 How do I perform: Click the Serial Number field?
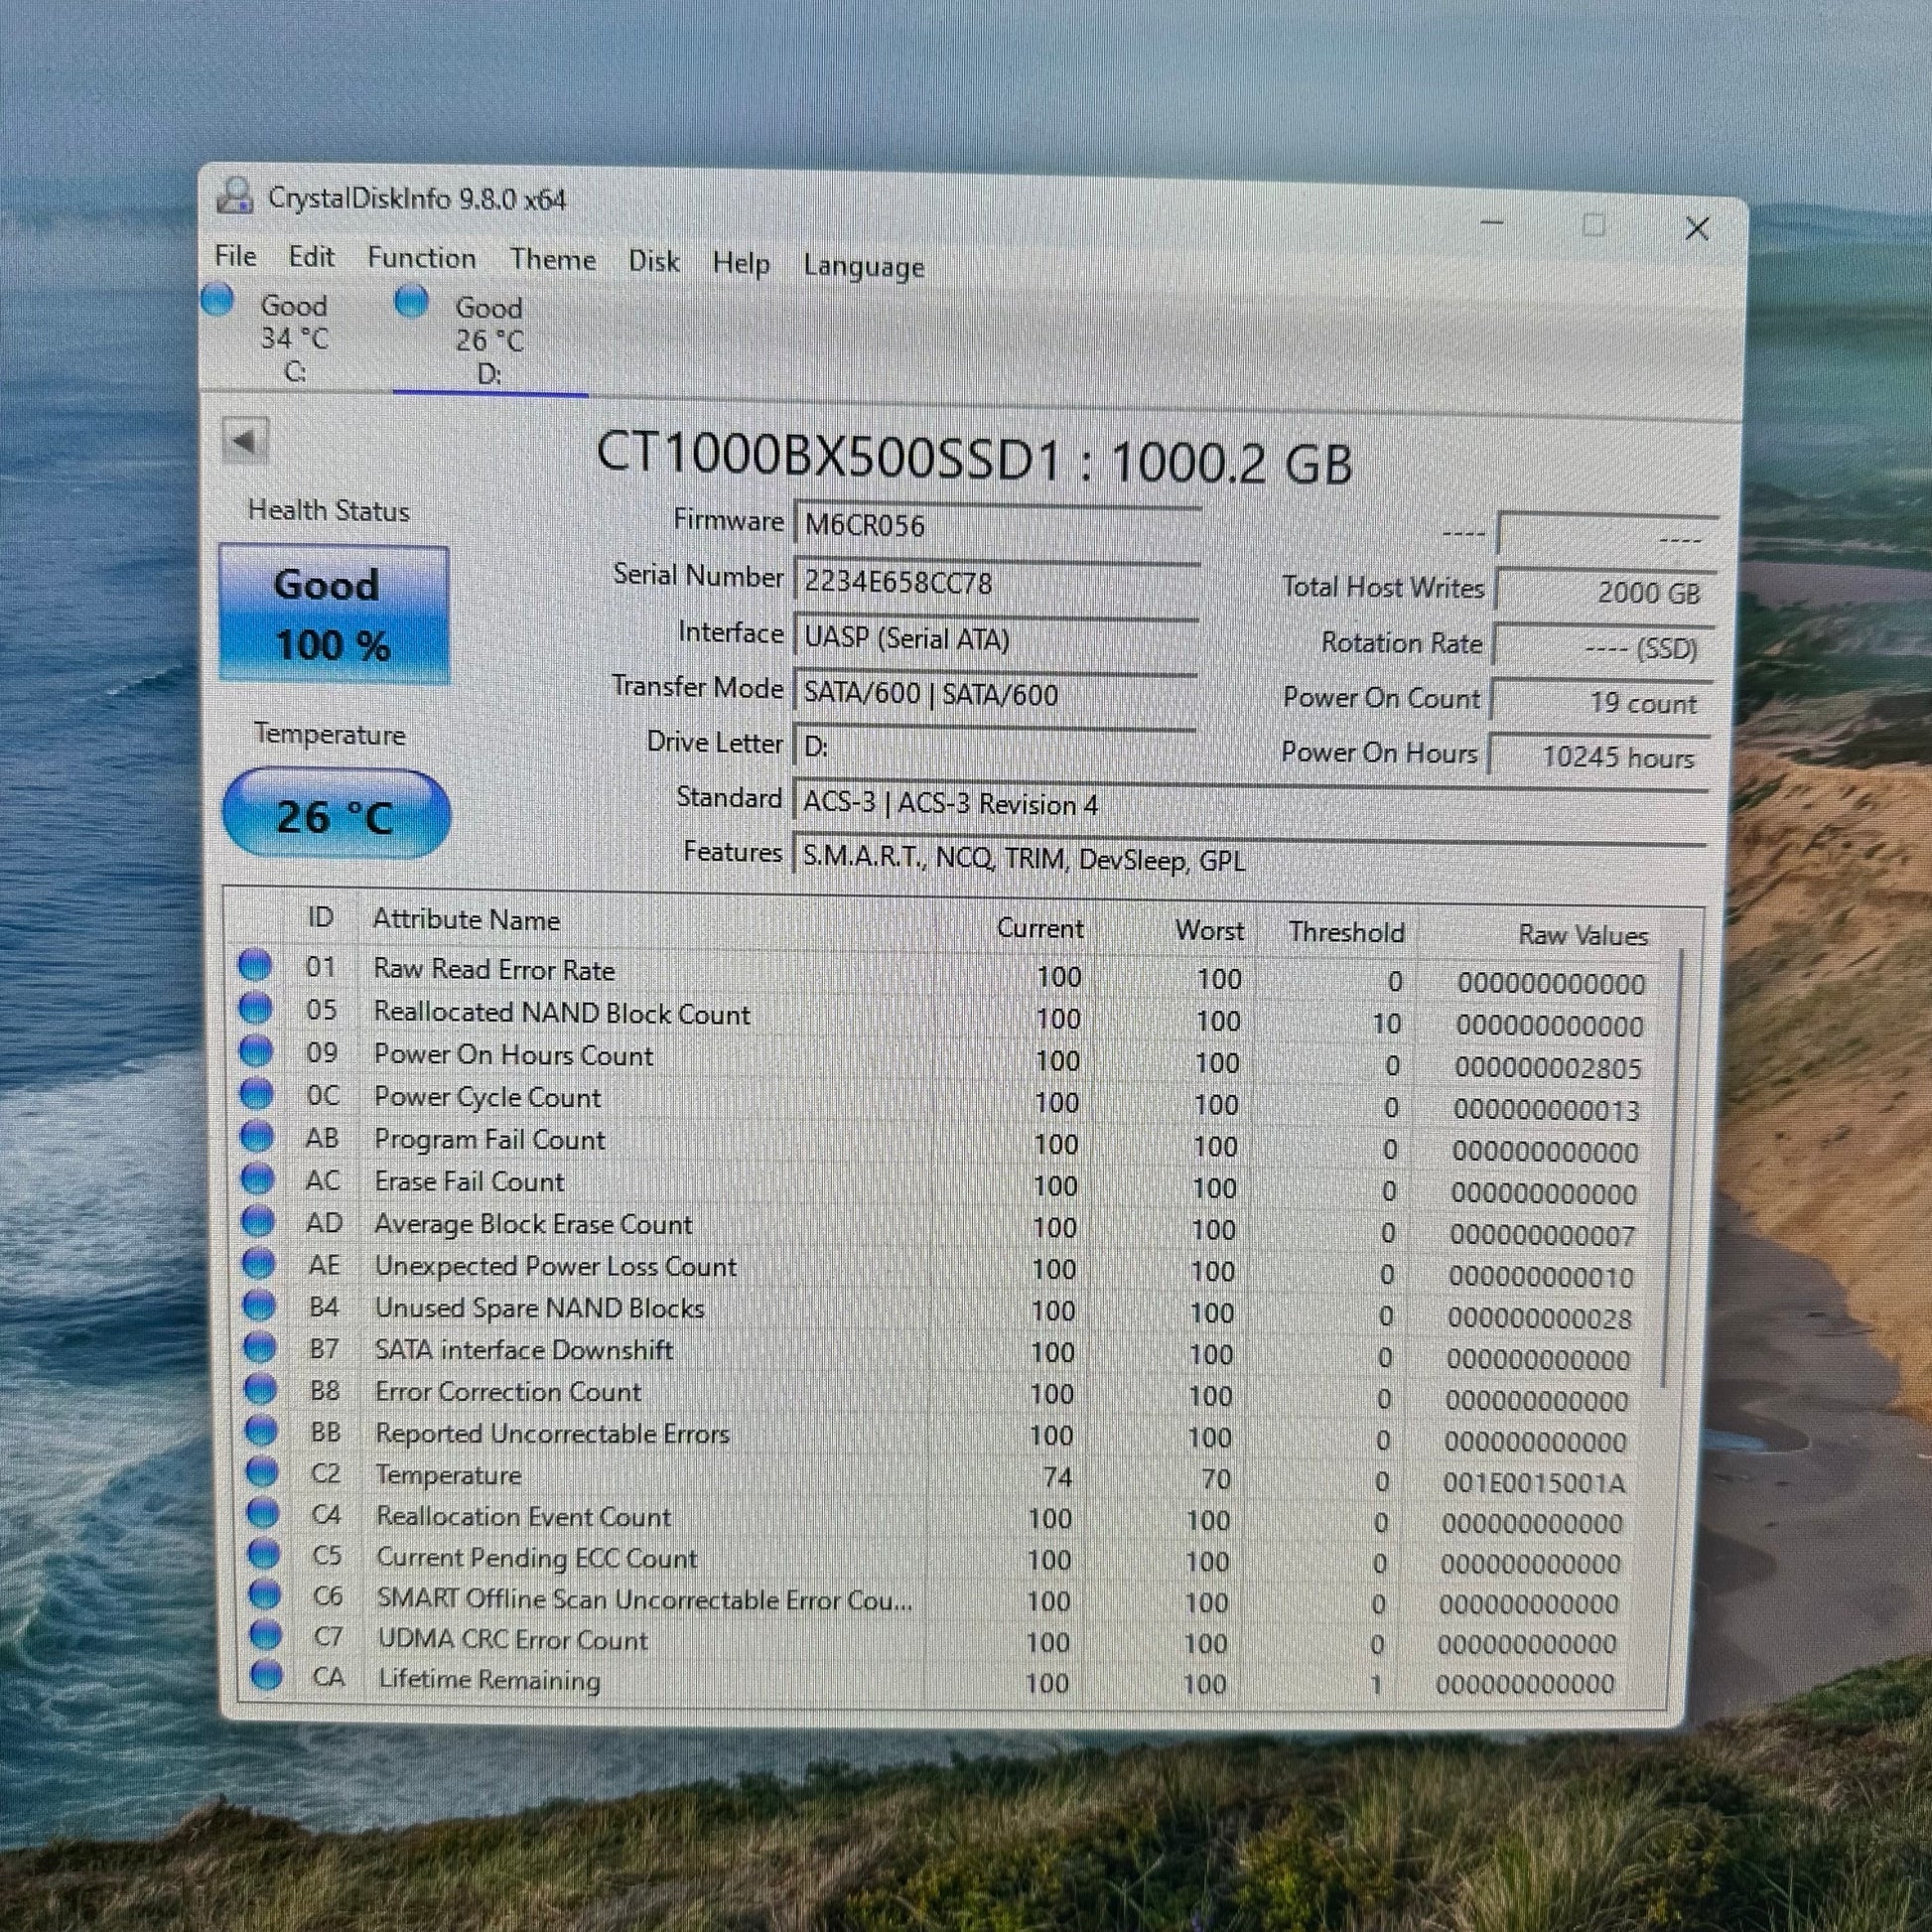(x=997, y=583)
